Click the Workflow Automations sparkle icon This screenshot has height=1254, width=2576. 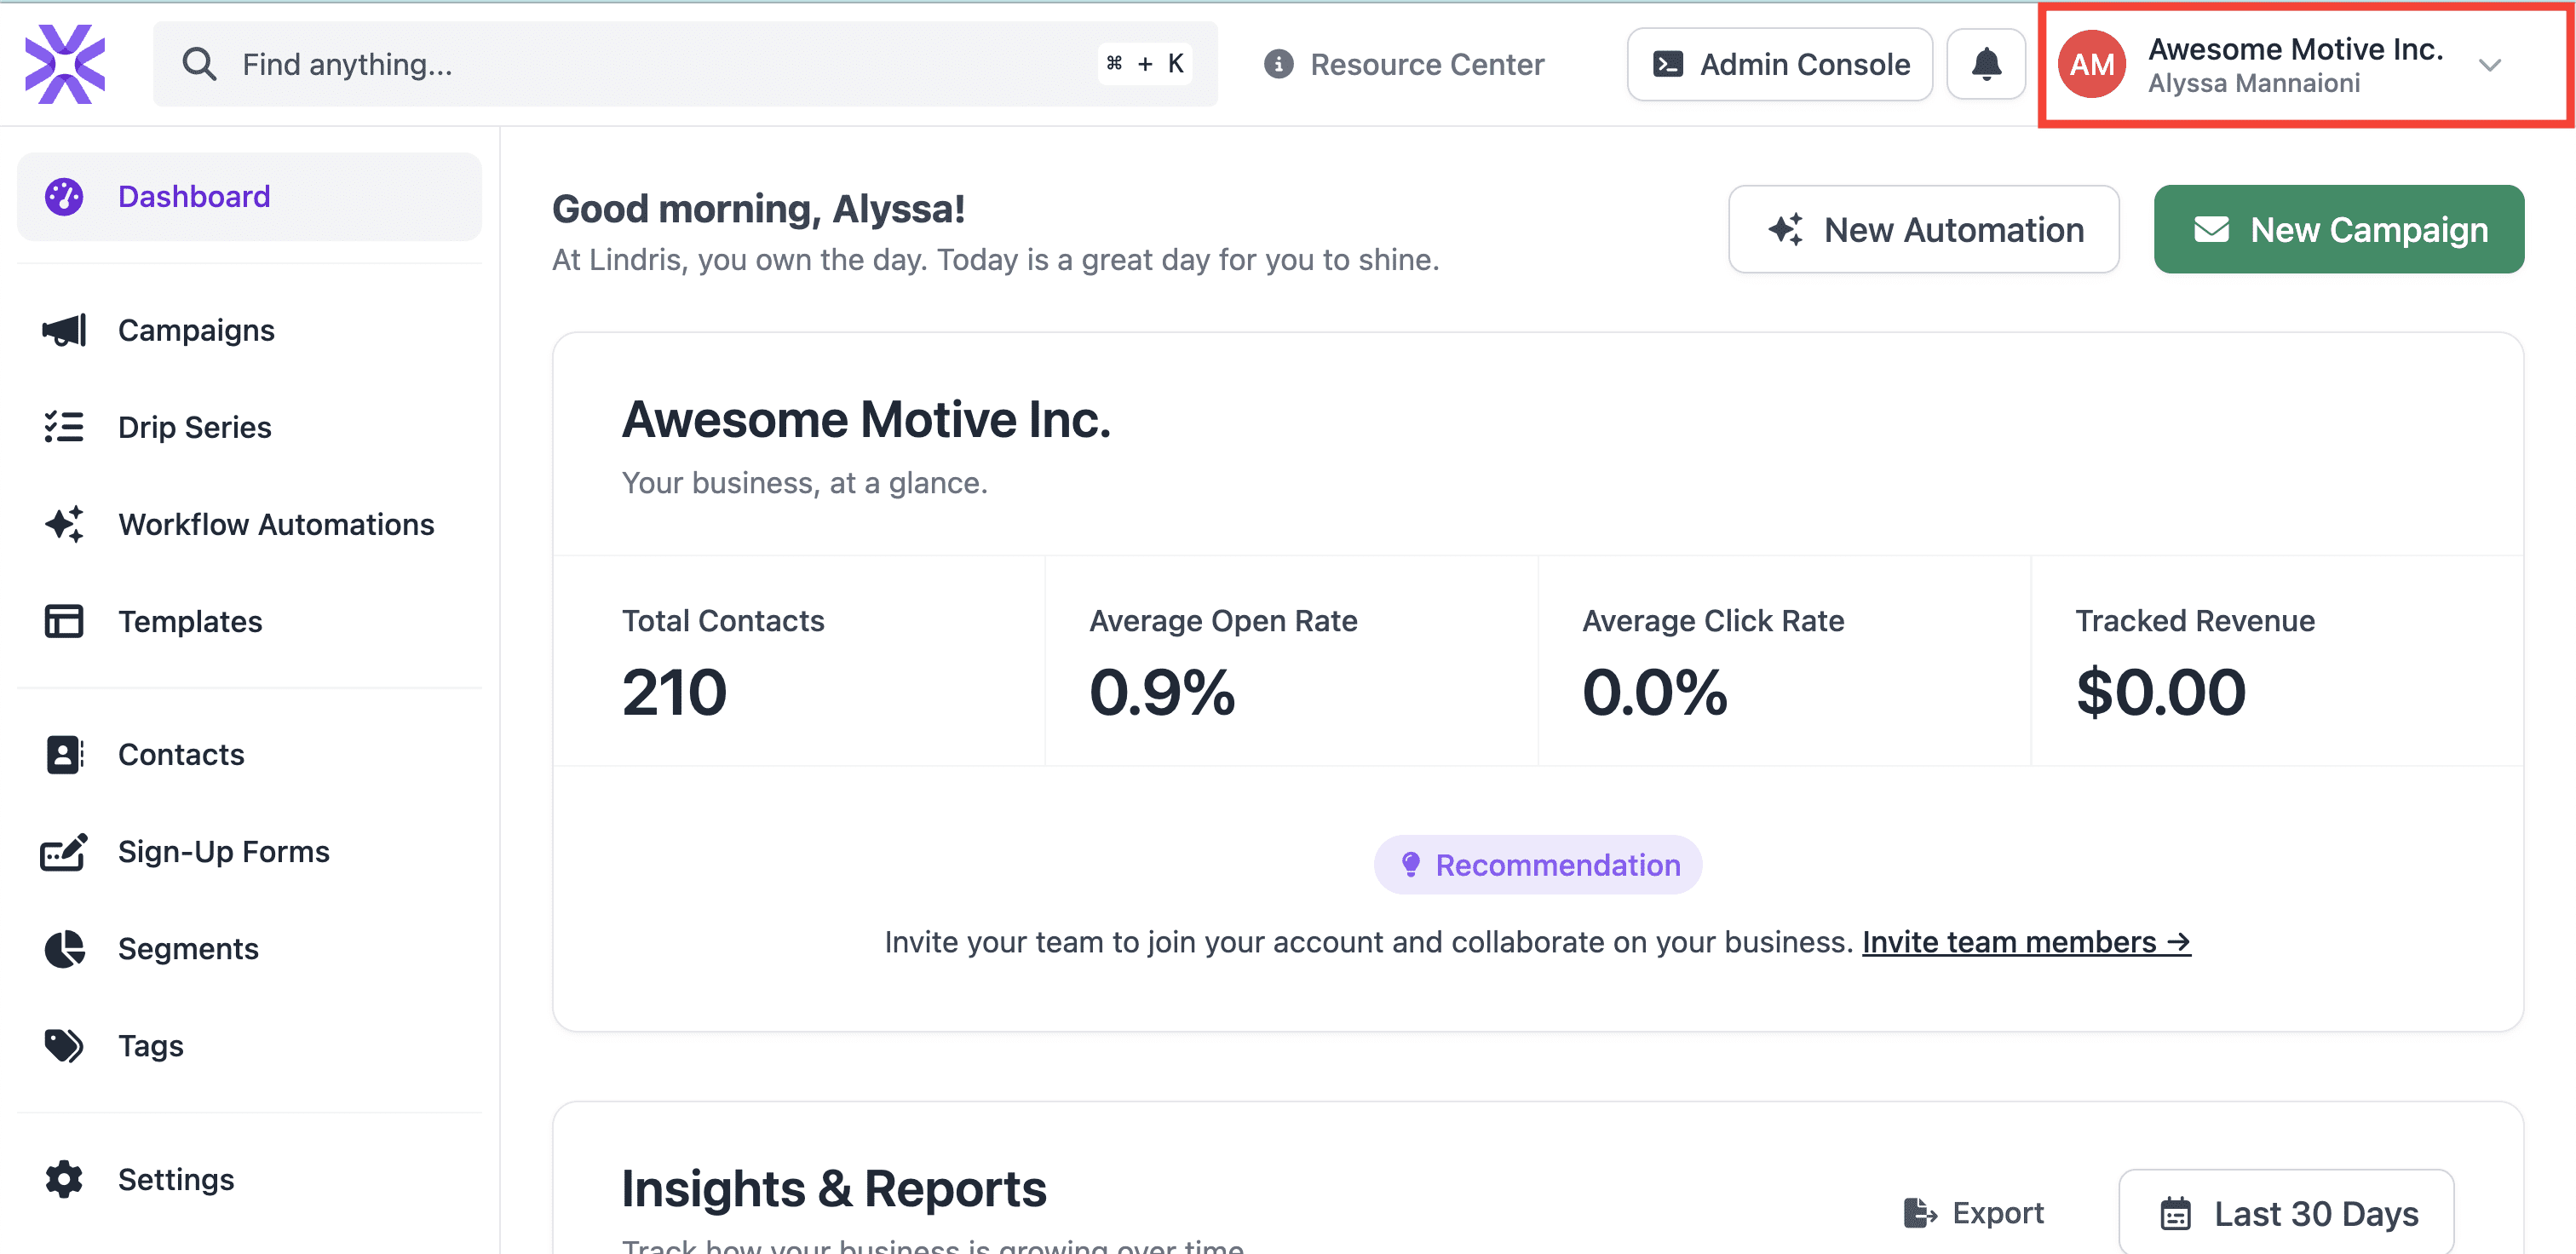(x=64, y=524)
